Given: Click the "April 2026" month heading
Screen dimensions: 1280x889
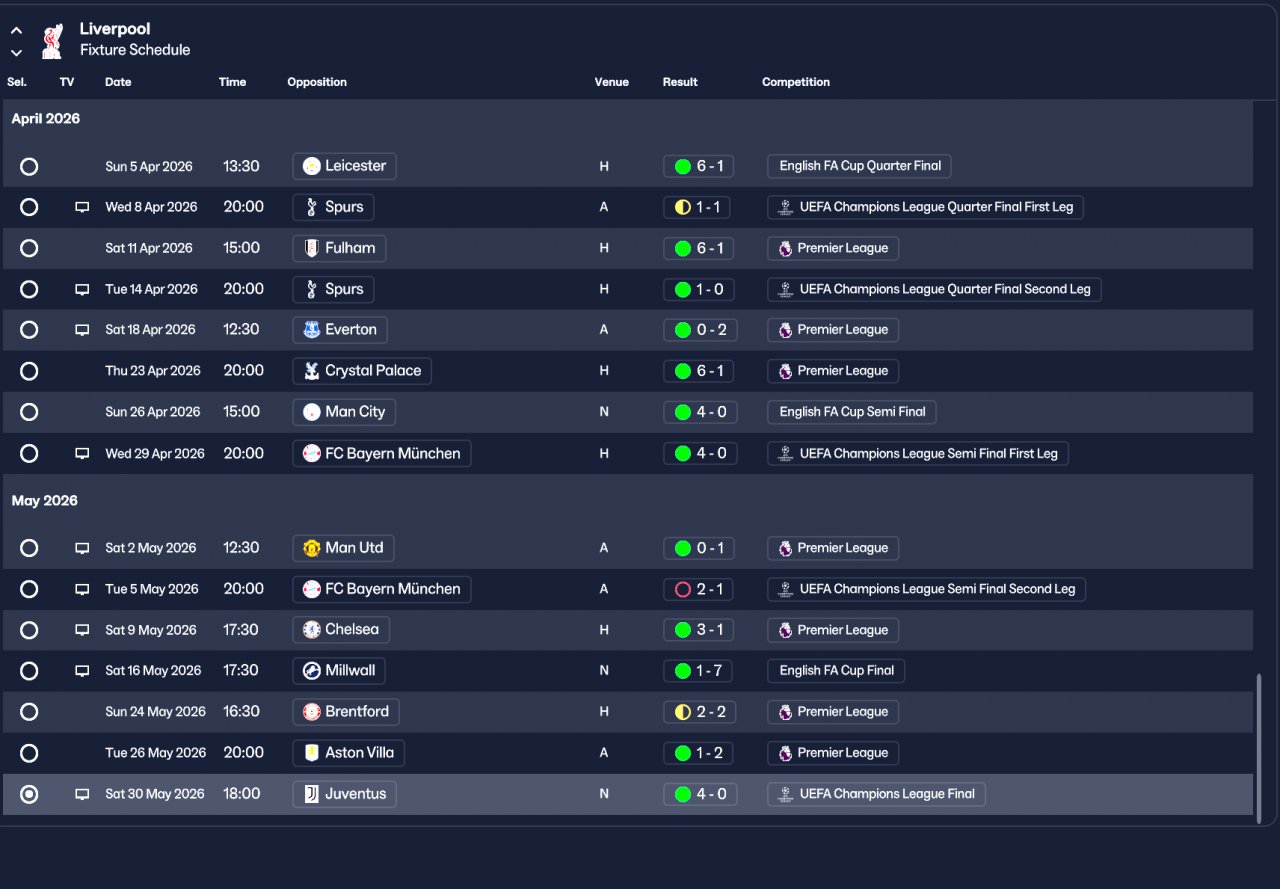Looking at the screenshot, I should 46,119.
